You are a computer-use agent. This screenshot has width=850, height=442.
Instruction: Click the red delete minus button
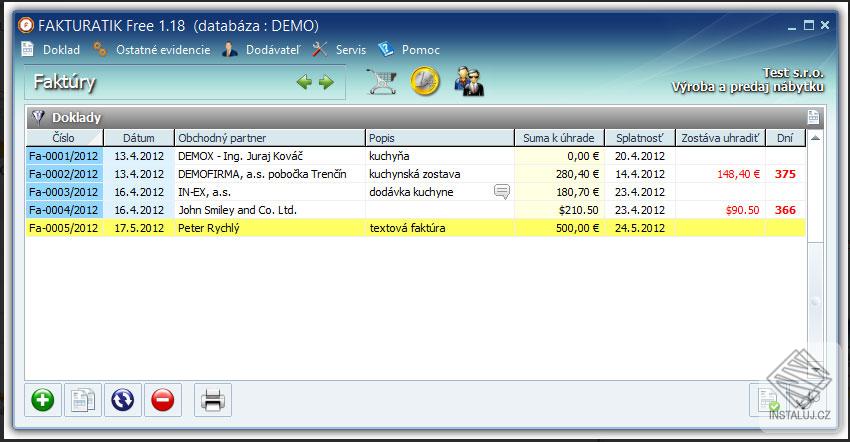click(x=163, y=400)
